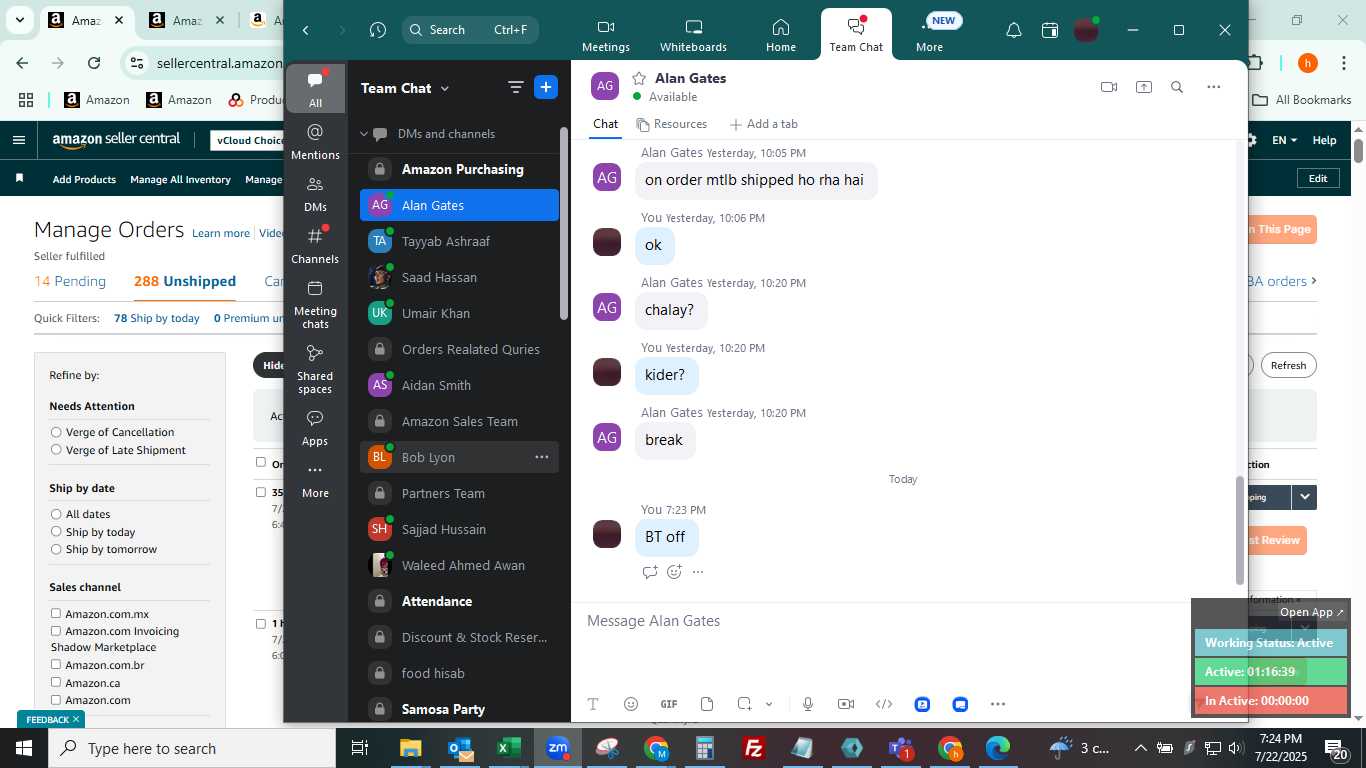Open the emoji picker in composer
The image size is (1366, 768).
(x=630, y=704)
